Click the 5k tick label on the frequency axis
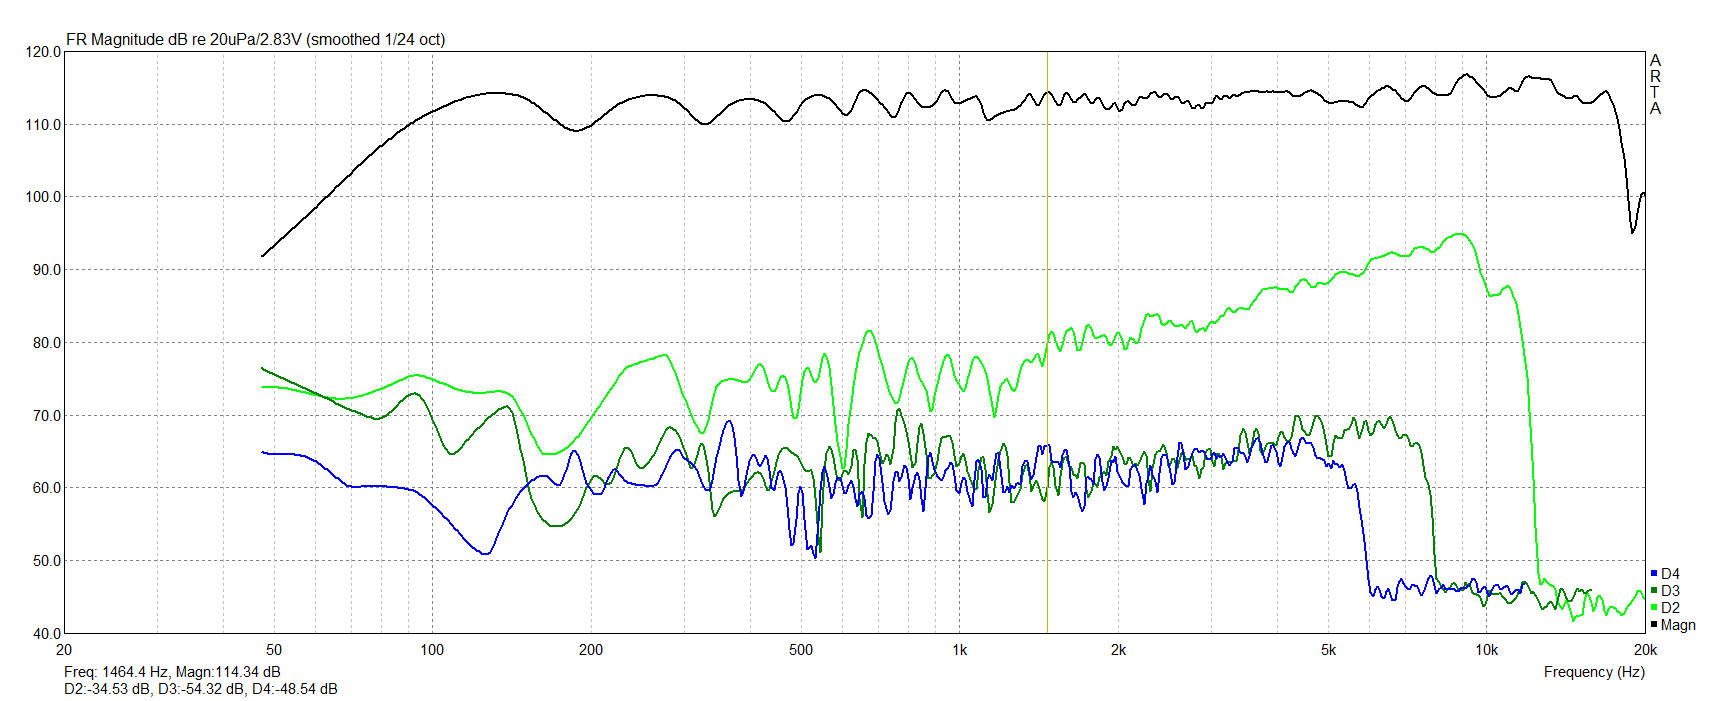 tap(1328, 650)
